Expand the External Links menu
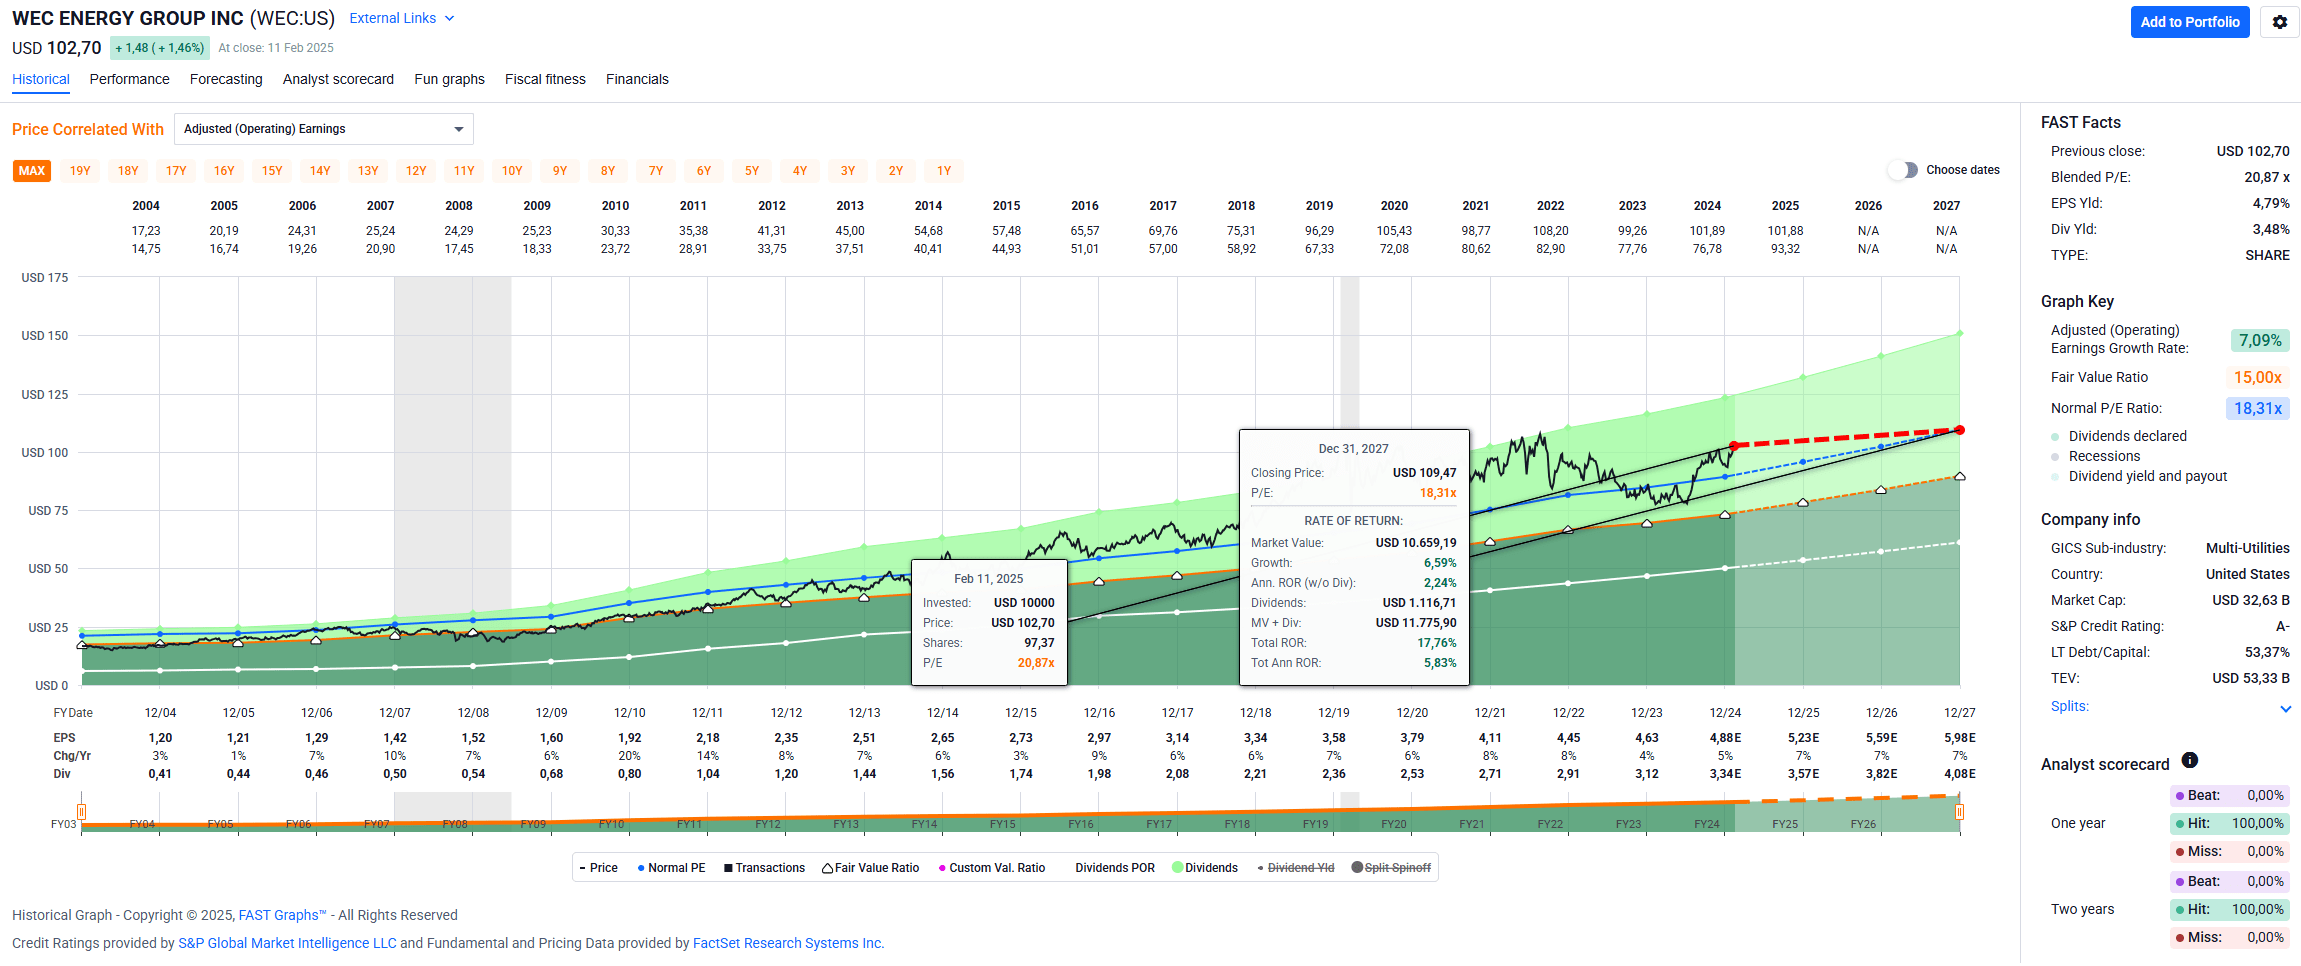Viewport: 2301px width, 966px height. pos(401,19)
